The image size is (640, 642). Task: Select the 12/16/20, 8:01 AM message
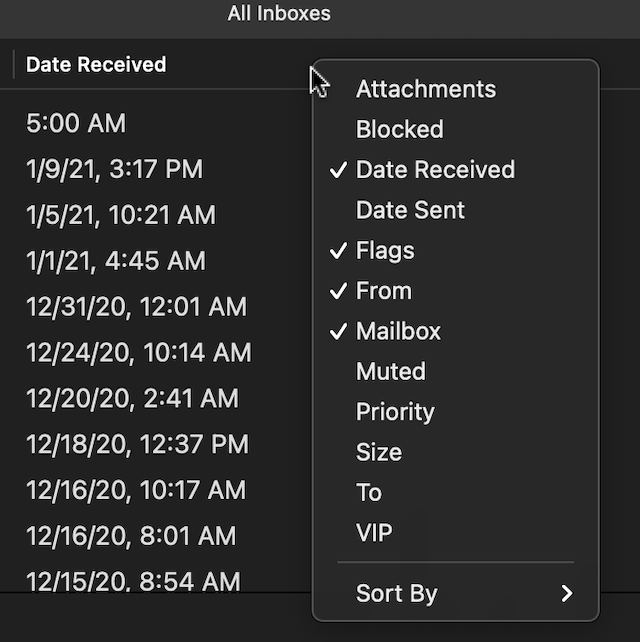click(131, 535)
